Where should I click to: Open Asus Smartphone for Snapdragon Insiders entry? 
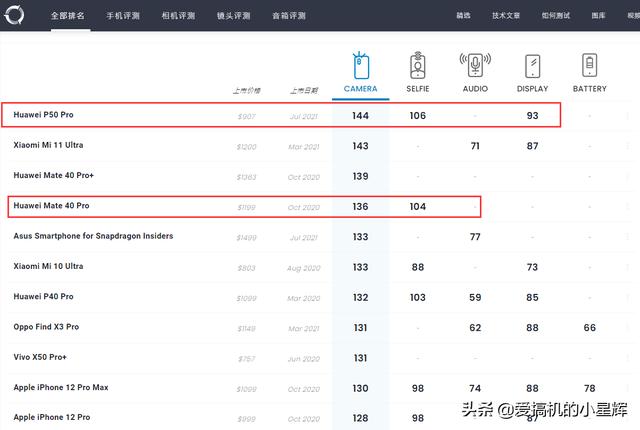point(93,236)
